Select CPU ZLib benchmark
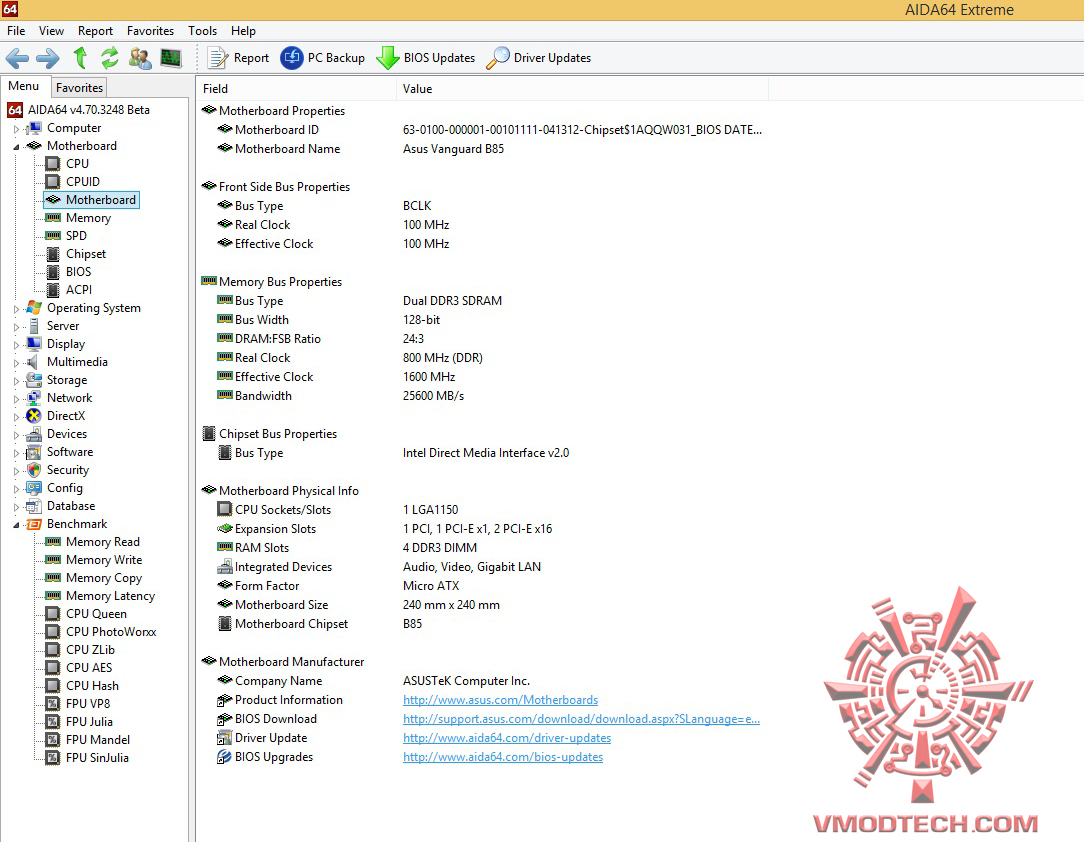 click(x=90, y=650)
